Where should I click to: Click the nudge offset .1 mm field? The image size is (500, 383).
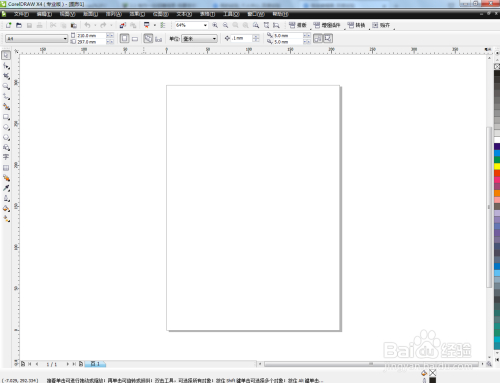tap(242, 38)
